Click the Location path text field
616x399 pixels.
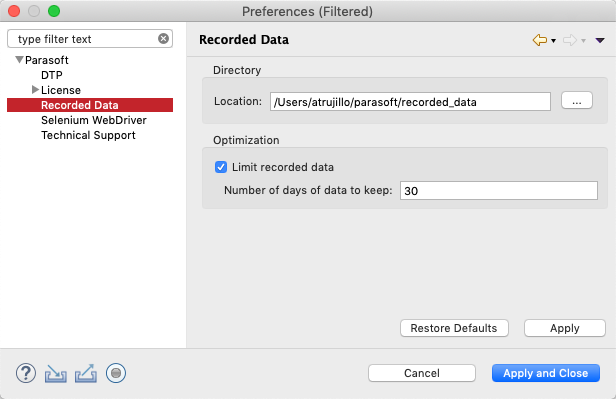point(410,102)
